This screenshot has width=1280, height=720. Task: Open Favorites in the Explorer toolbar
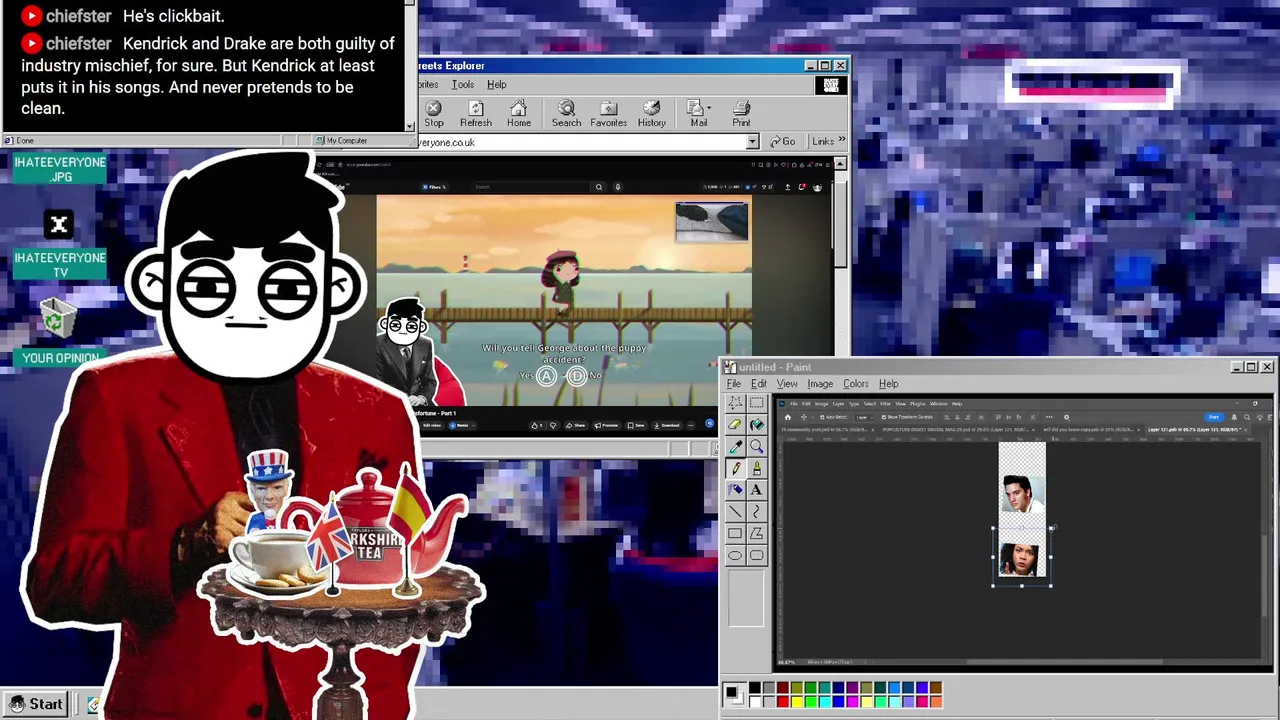click(608, 114)
